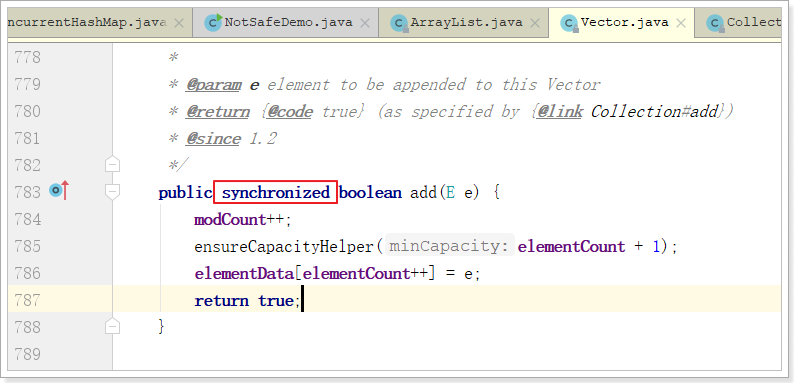
Task: Click line number 785 in the gutter
Action: 27,246
